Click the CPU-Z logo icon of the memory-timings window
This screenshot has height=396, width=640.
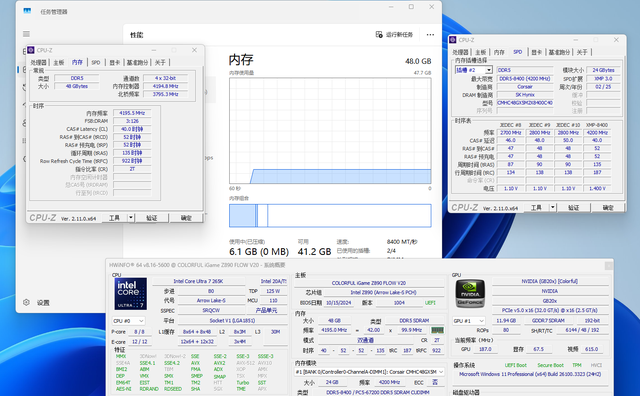pyautogui.click(x=31, y=50)
